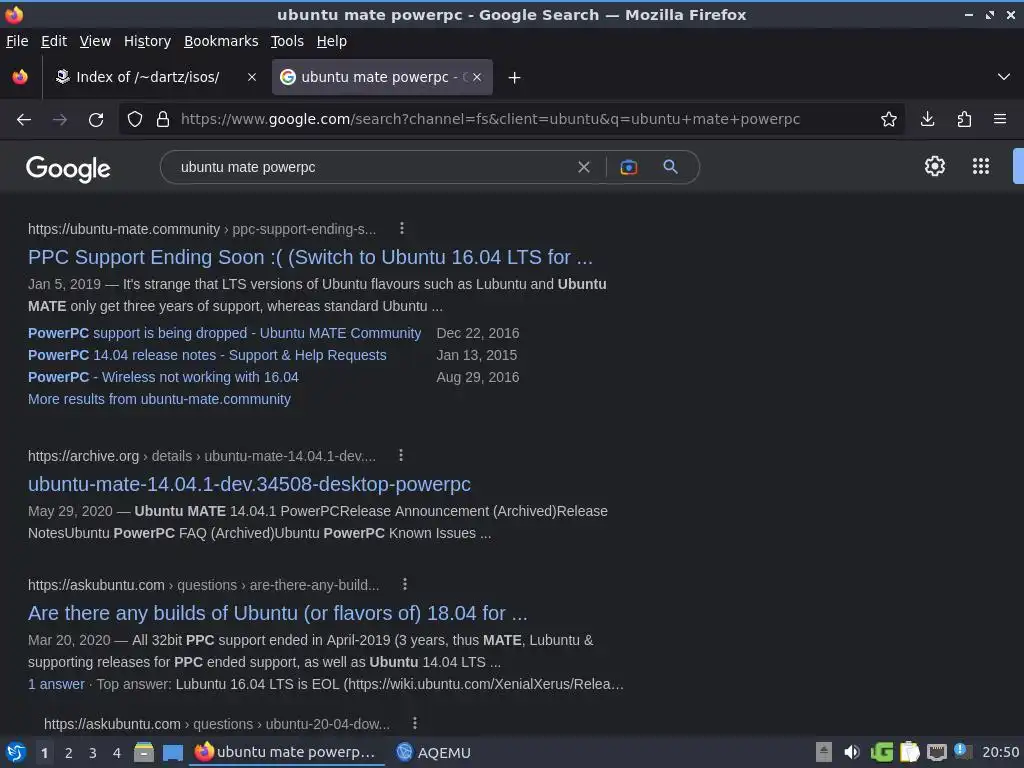Close the ubuntu mate powerpc tab
1024x768 pixels.
(x=477, y=77)
